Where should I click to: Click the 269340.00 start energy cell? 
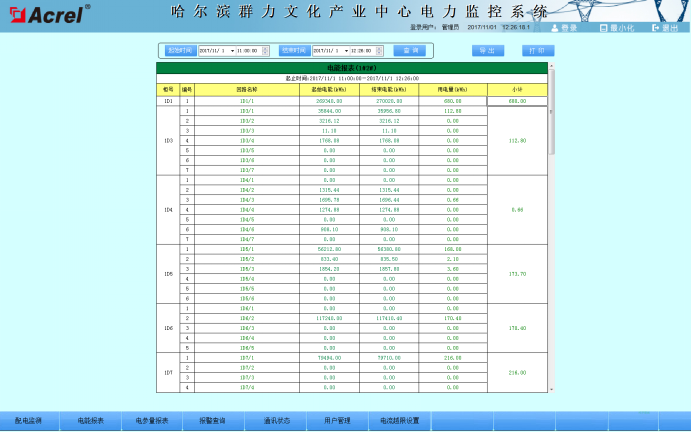click(x=329, y=101)
